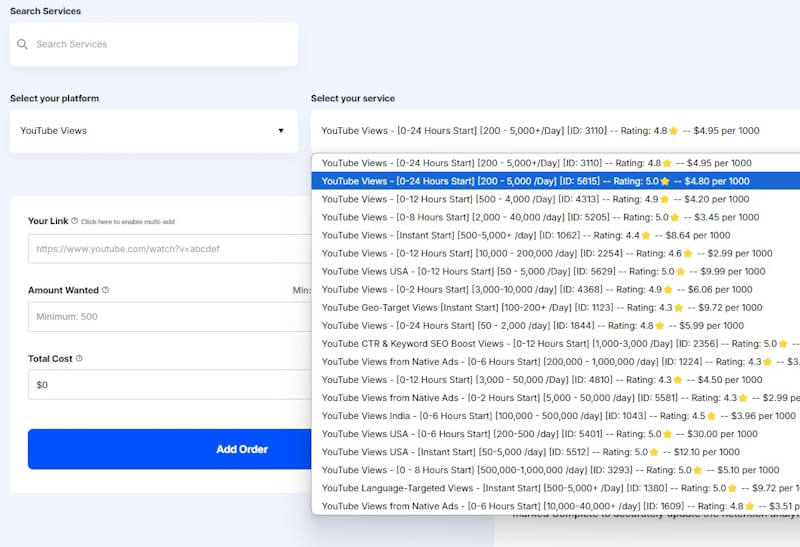The image size is (800, 547).
Task: Focus the Search Services text field
Action: click(x=160, y=45)
